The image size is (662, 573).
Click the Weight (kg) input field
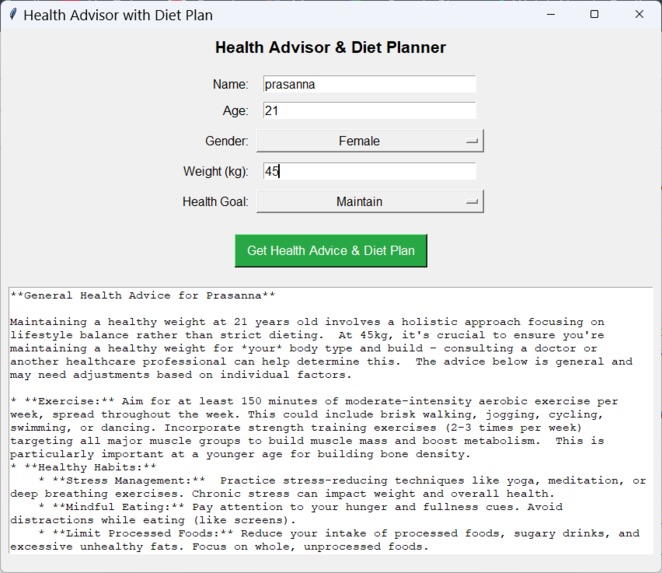(x=369, y=171)
